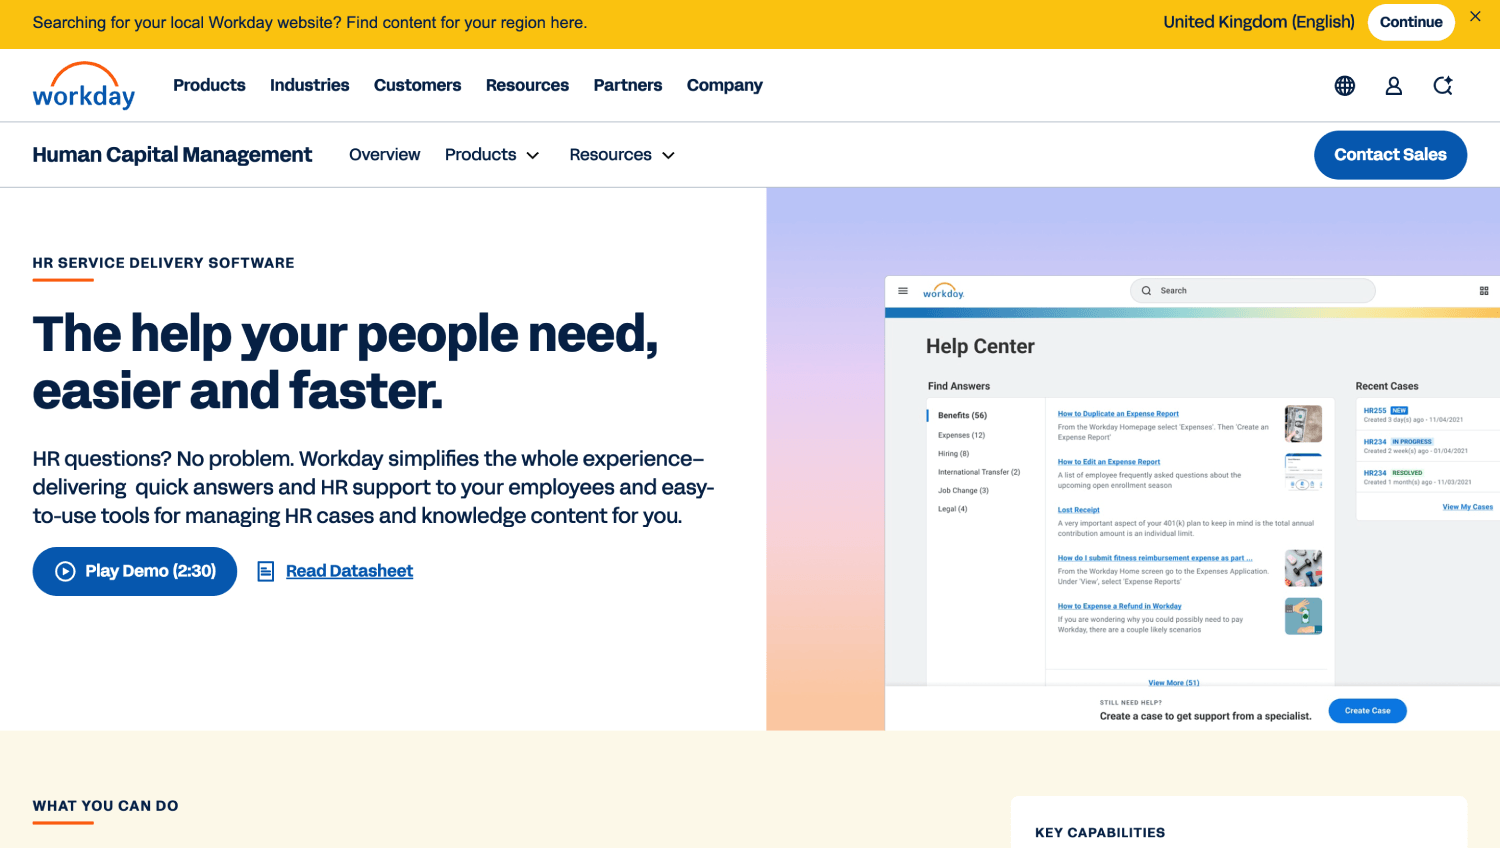Click the View My Cases link
Viewport: 1500px width, 848px height.
point(1467,507)
